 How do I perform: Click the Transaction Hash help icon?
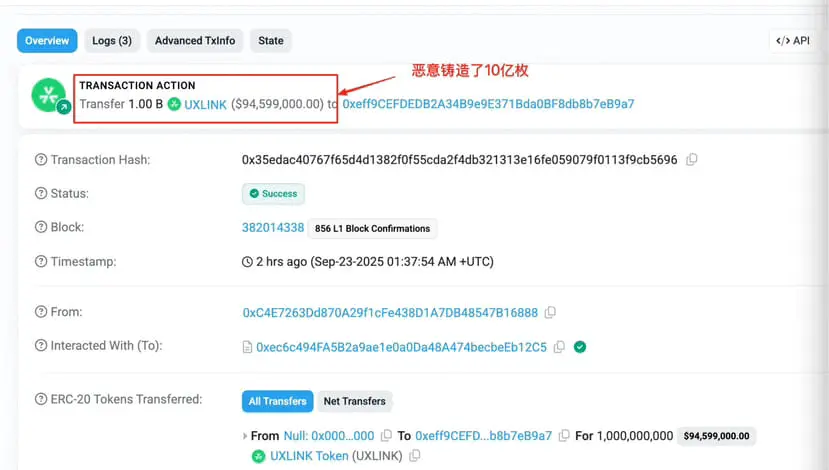click(x=41, y=160)
